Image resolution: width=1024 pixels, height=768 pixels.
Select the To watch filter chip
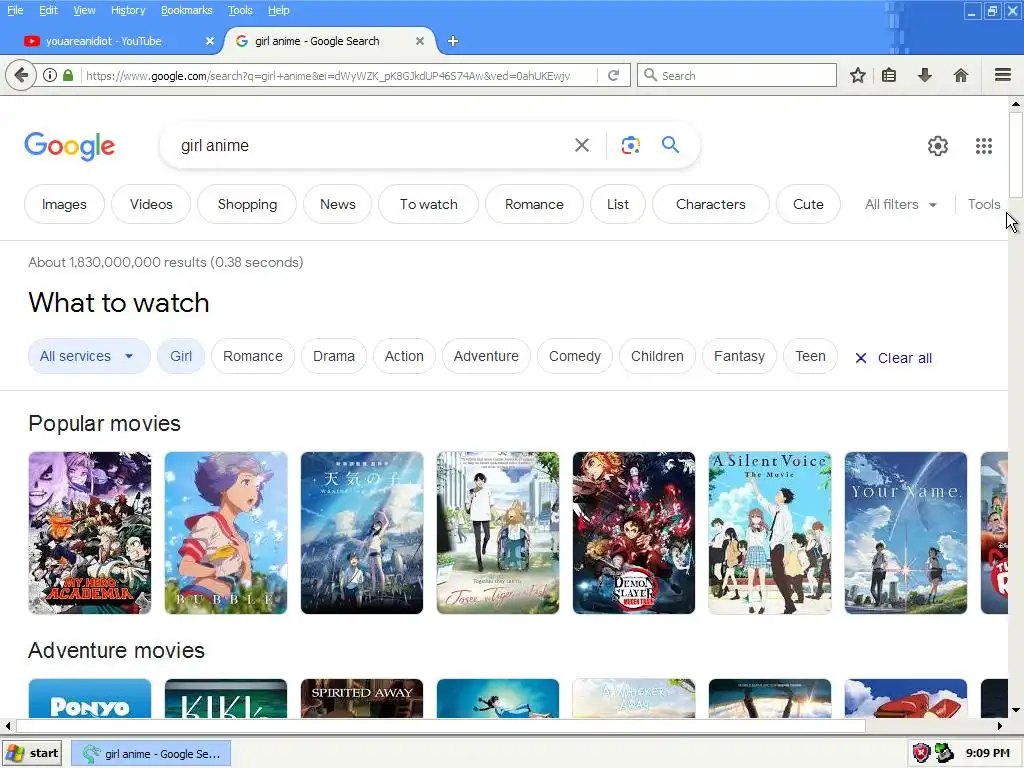(x=428, y=204)
